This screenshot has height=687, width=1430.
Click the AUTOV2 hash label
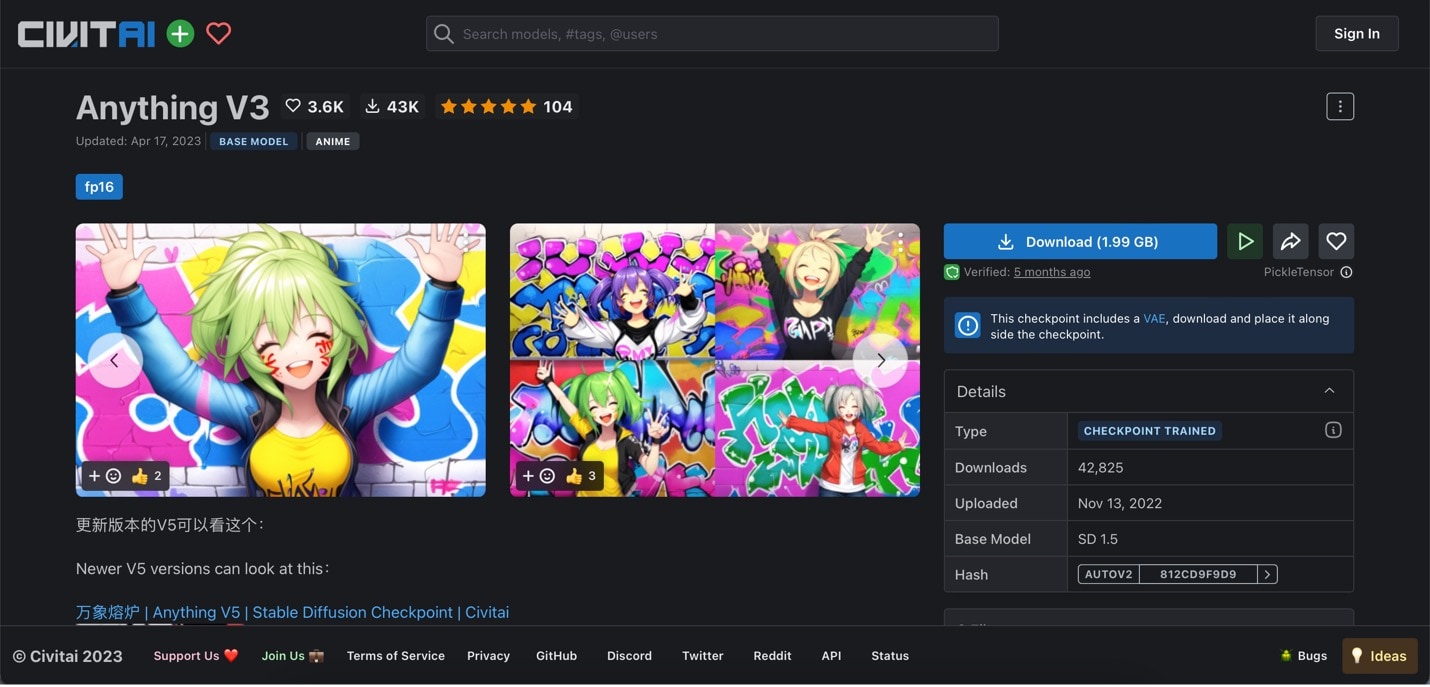click(x=1109, y=574)
